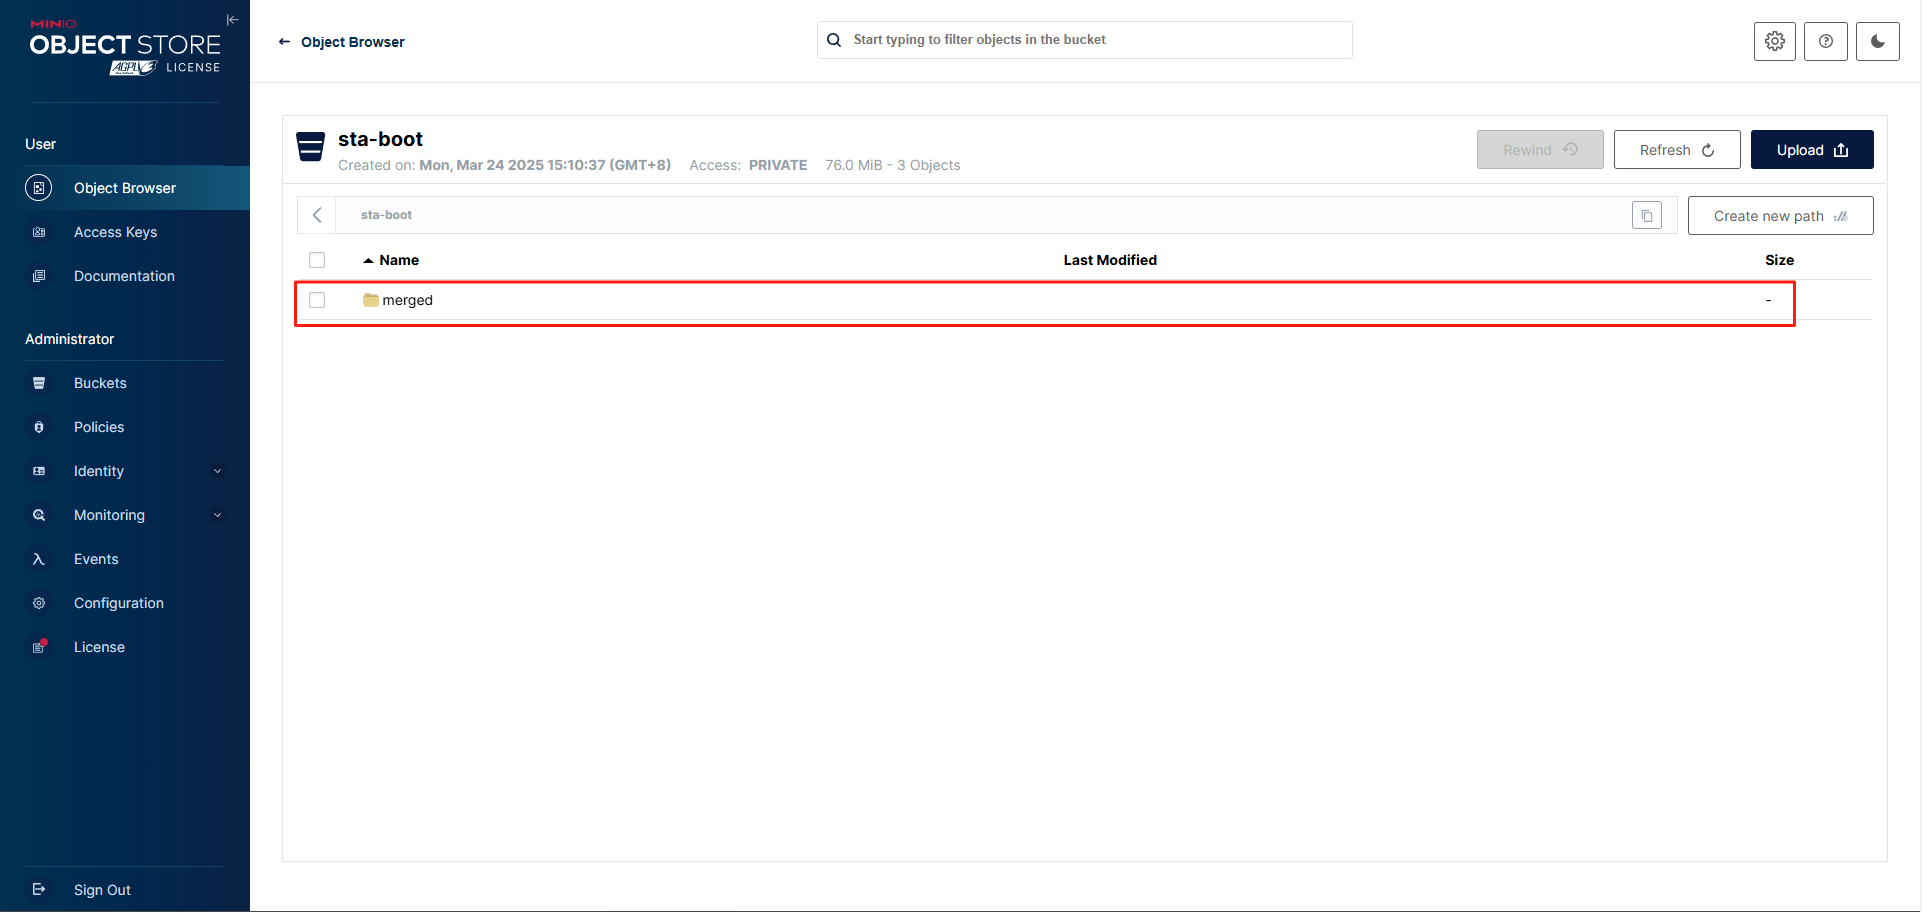This screenshot has width=1922, height=912.
Task: Click Create new path button
Action: point(1780,216)
